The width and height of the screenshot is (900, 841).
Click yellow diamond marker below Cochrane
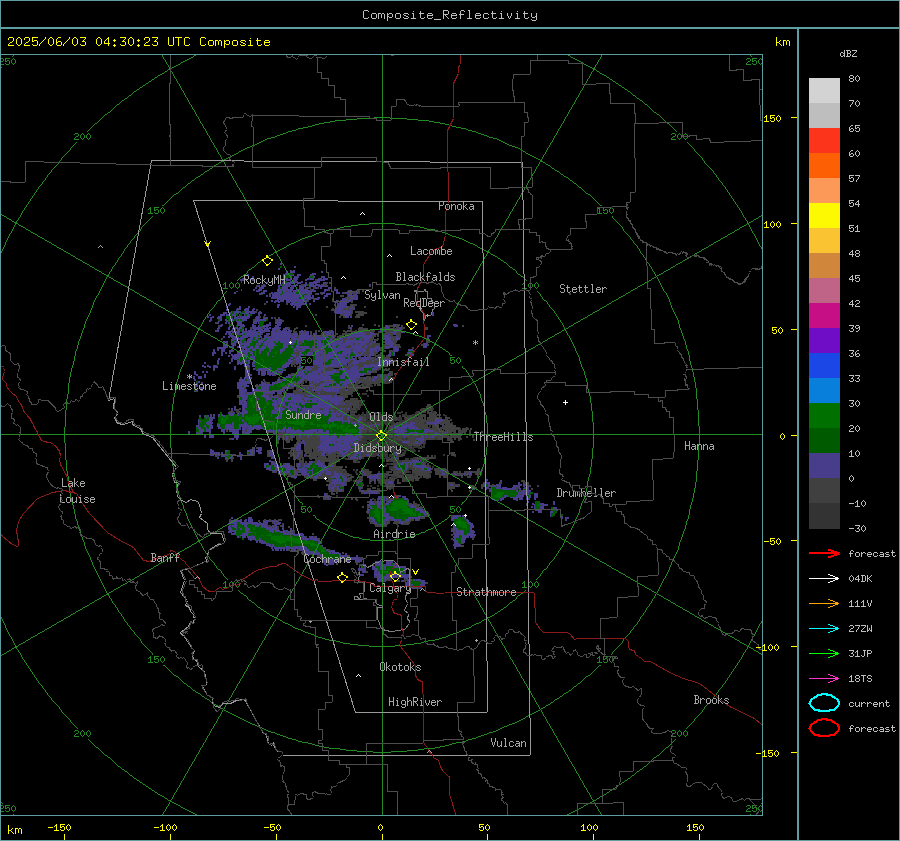click(x=342, y=577)
